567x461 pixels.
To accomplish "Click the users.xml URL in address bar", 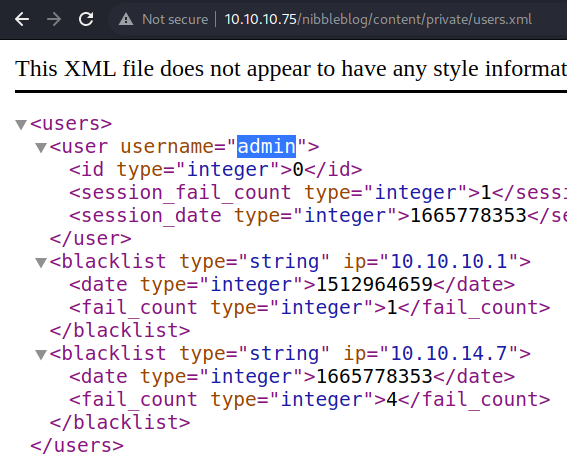I will pyautogui.click(x=378, y=19).
